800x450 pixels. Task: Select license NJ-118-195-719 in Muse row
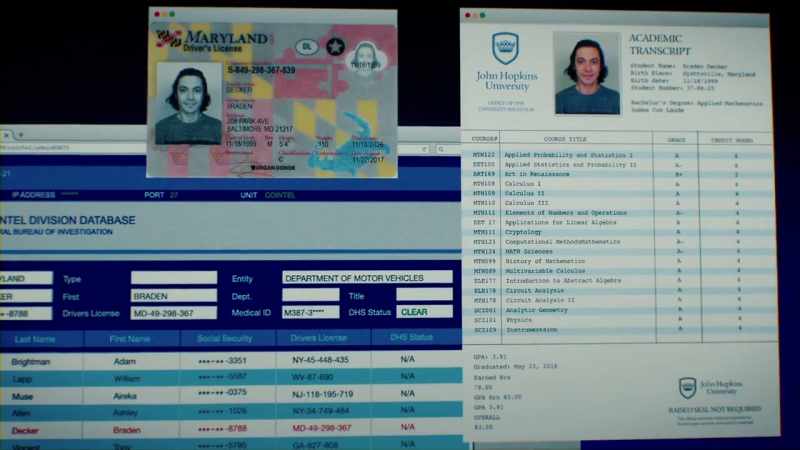coord(323,394)
